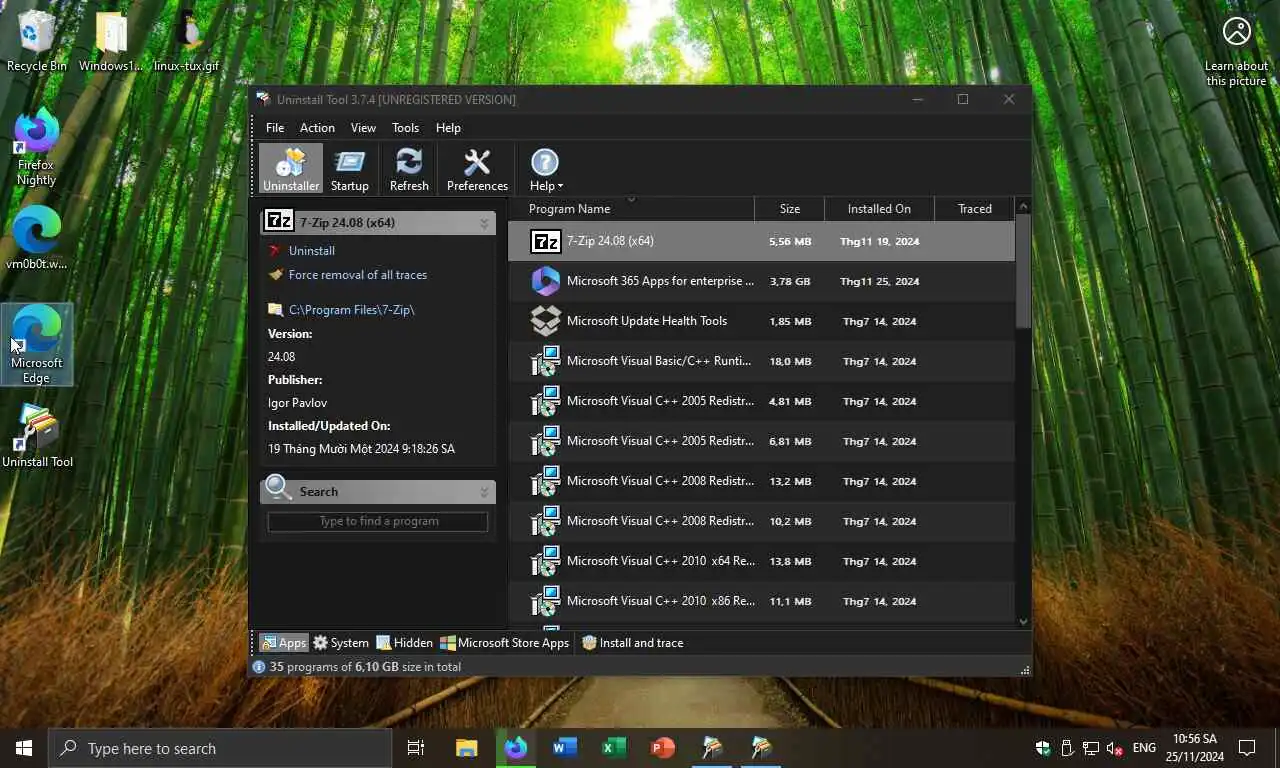Click the muted volume tray icon
Screen dimensions: 1280x768
[x=1114, y=748]
